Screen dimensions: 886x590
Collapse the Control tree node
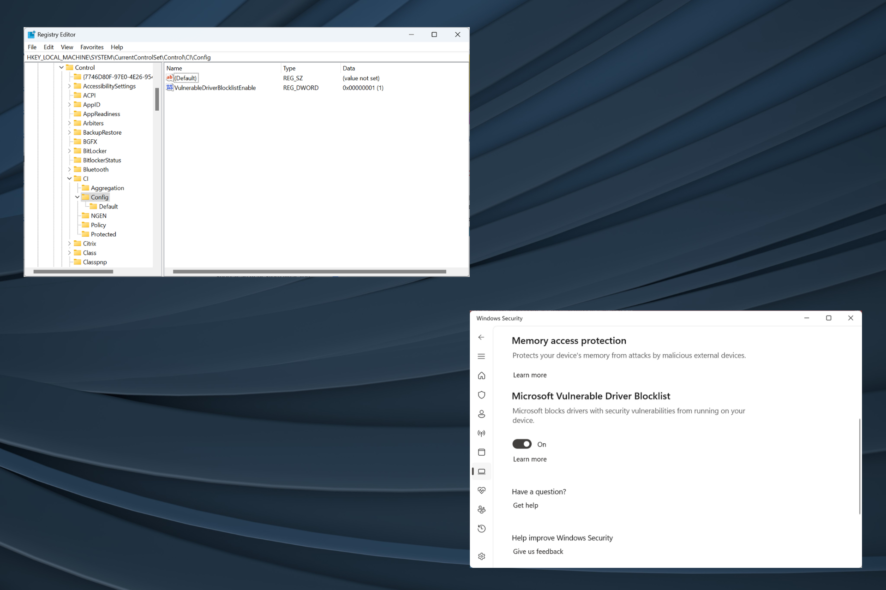click(62, 68)
